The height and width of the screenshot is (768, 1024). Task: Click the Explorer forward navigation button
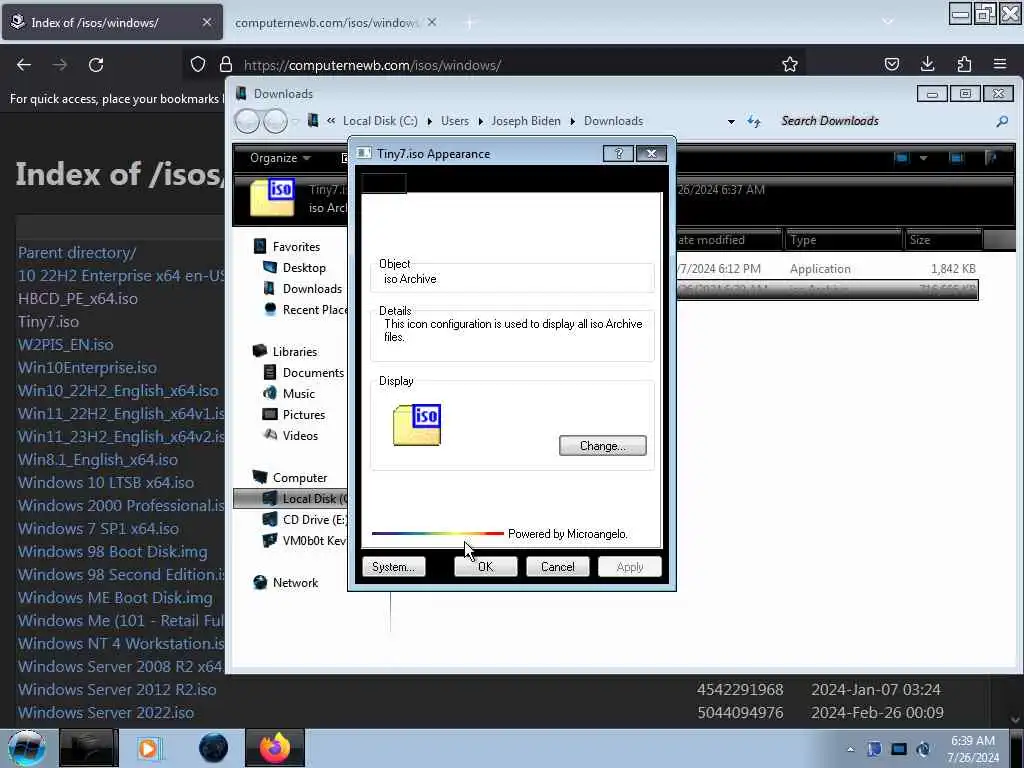(x=275, y=121)
